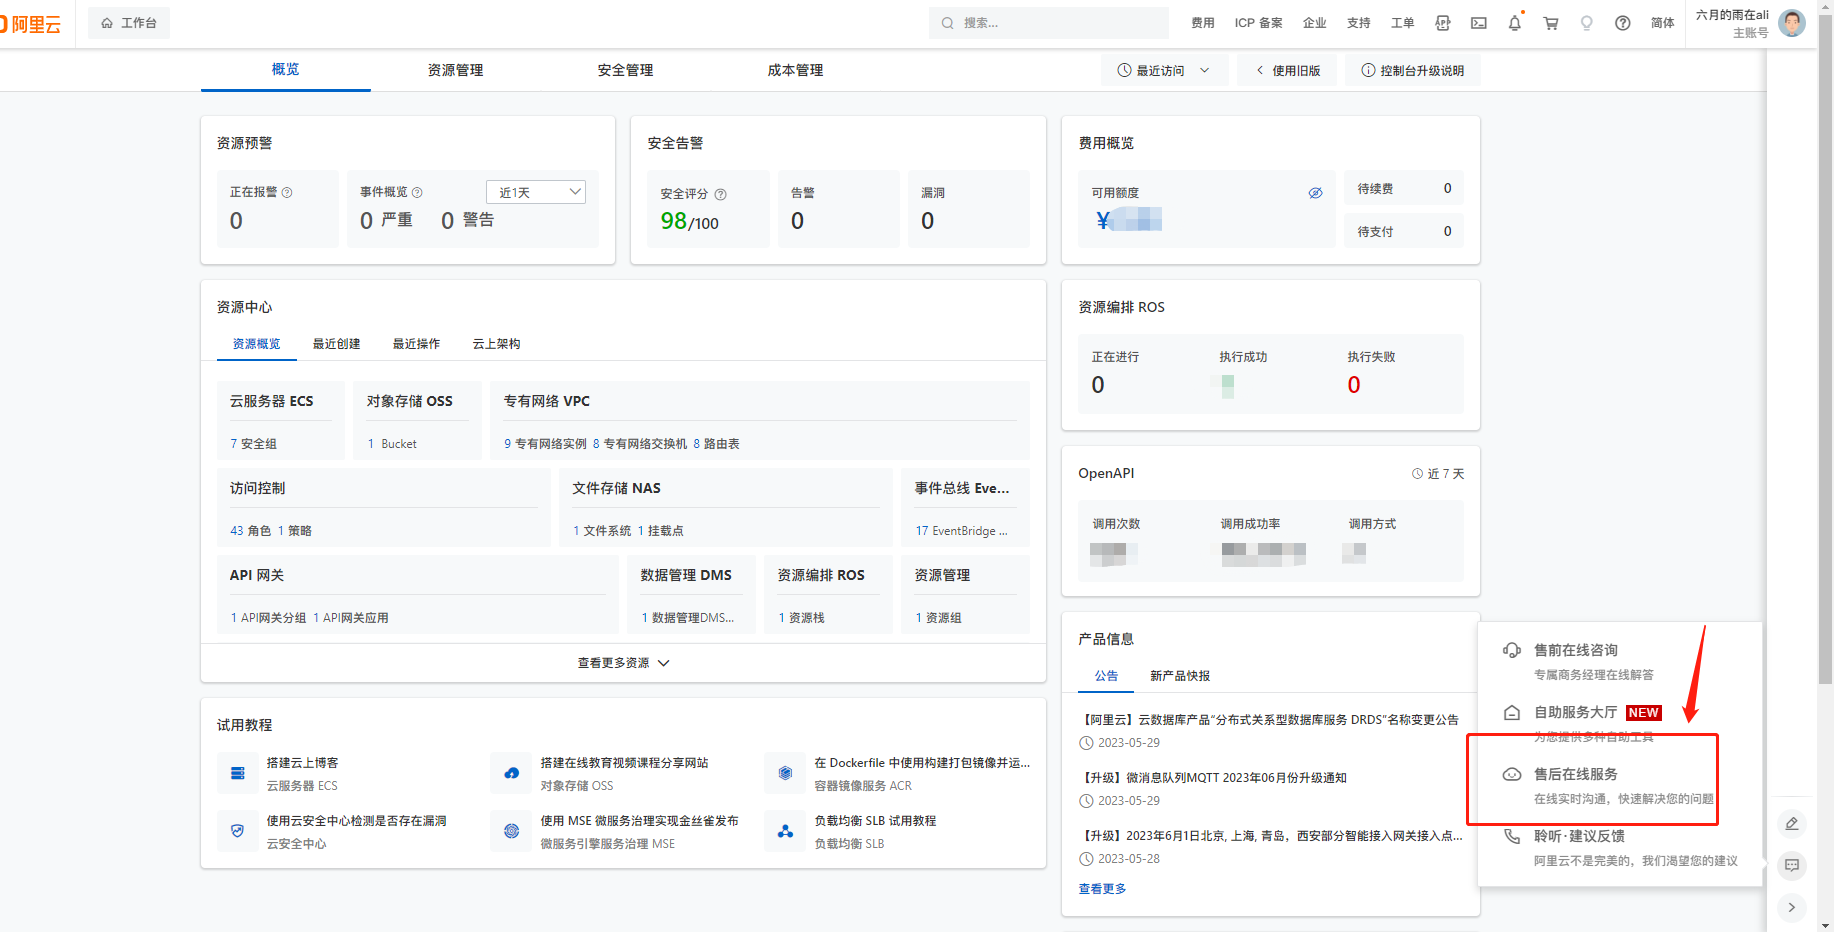Click headset icon for 售前在线咨询
The width and height of the screenshot is (1834, 932).
(1512, 651)
